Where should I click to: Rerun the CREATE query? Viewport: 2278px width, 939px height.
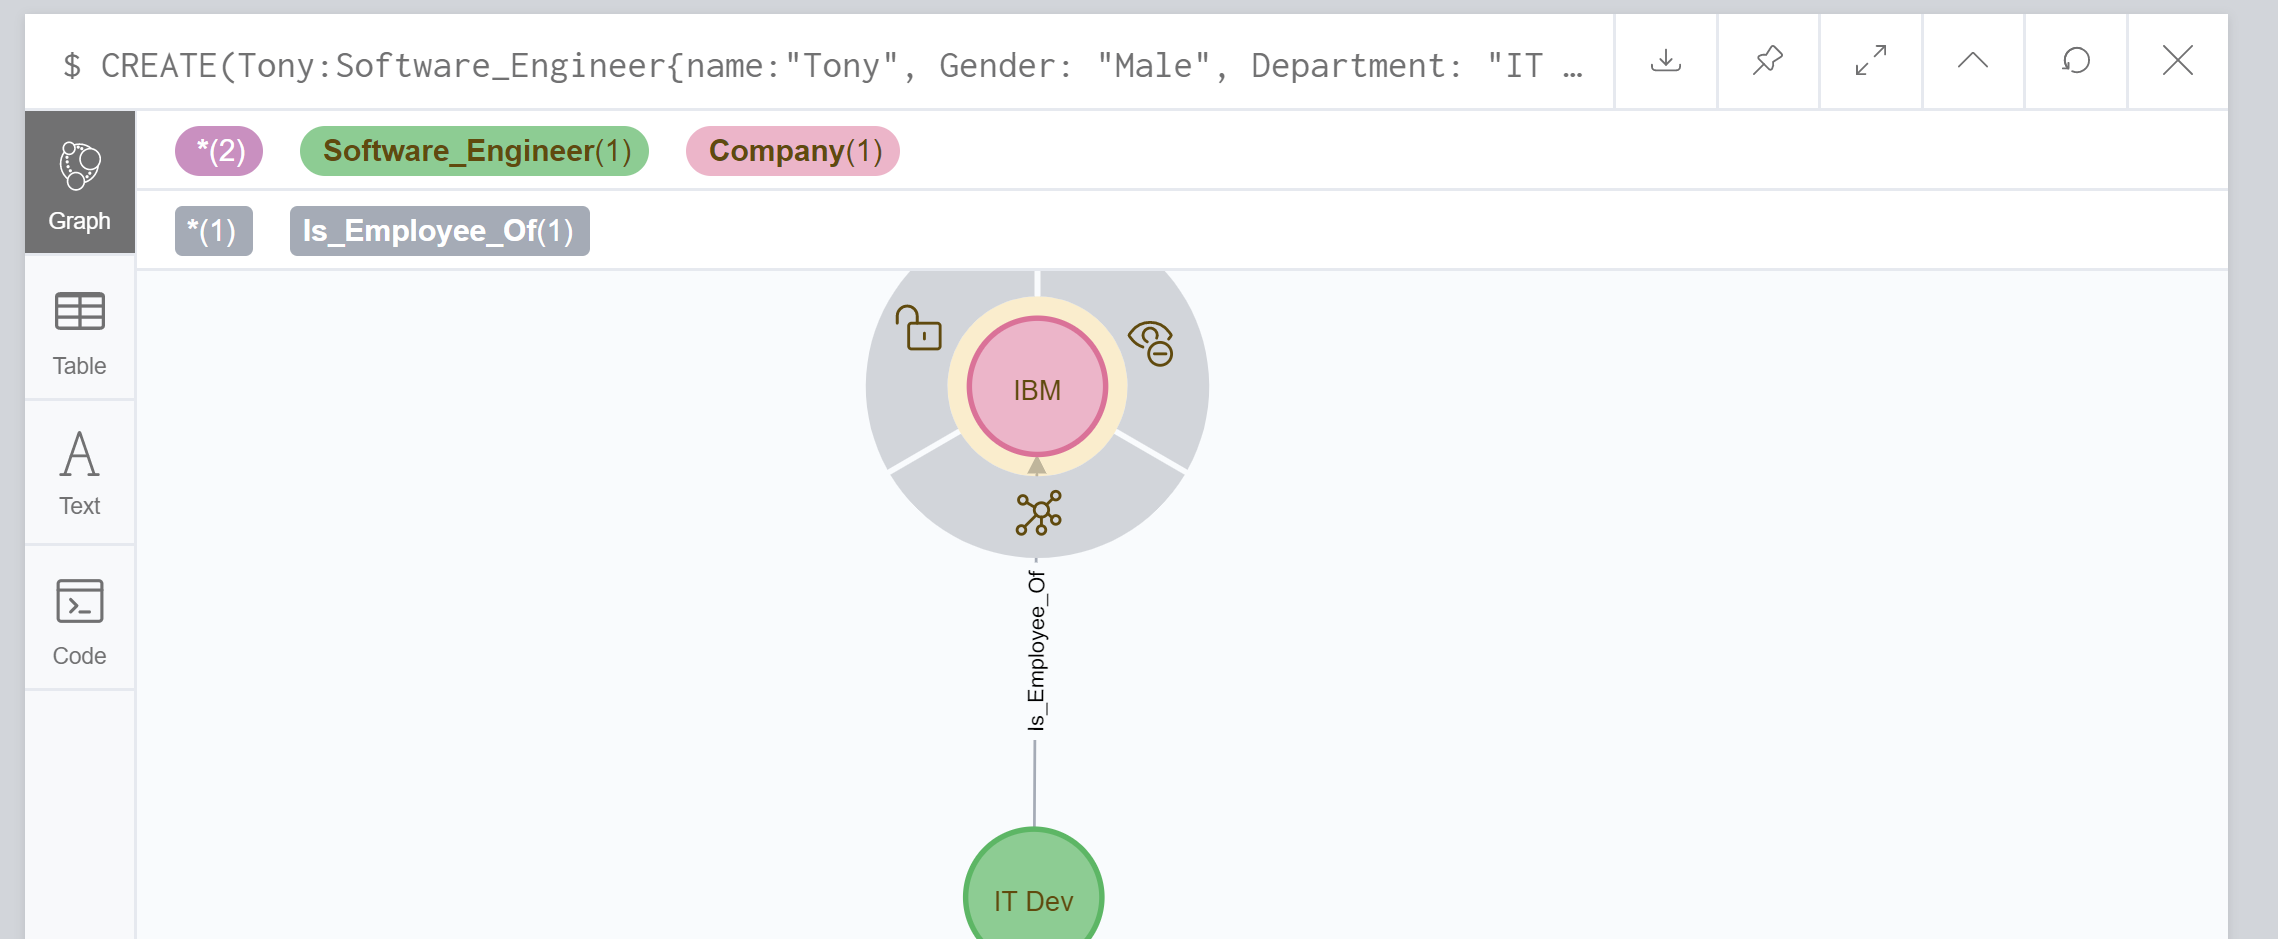pos(2076,61)
